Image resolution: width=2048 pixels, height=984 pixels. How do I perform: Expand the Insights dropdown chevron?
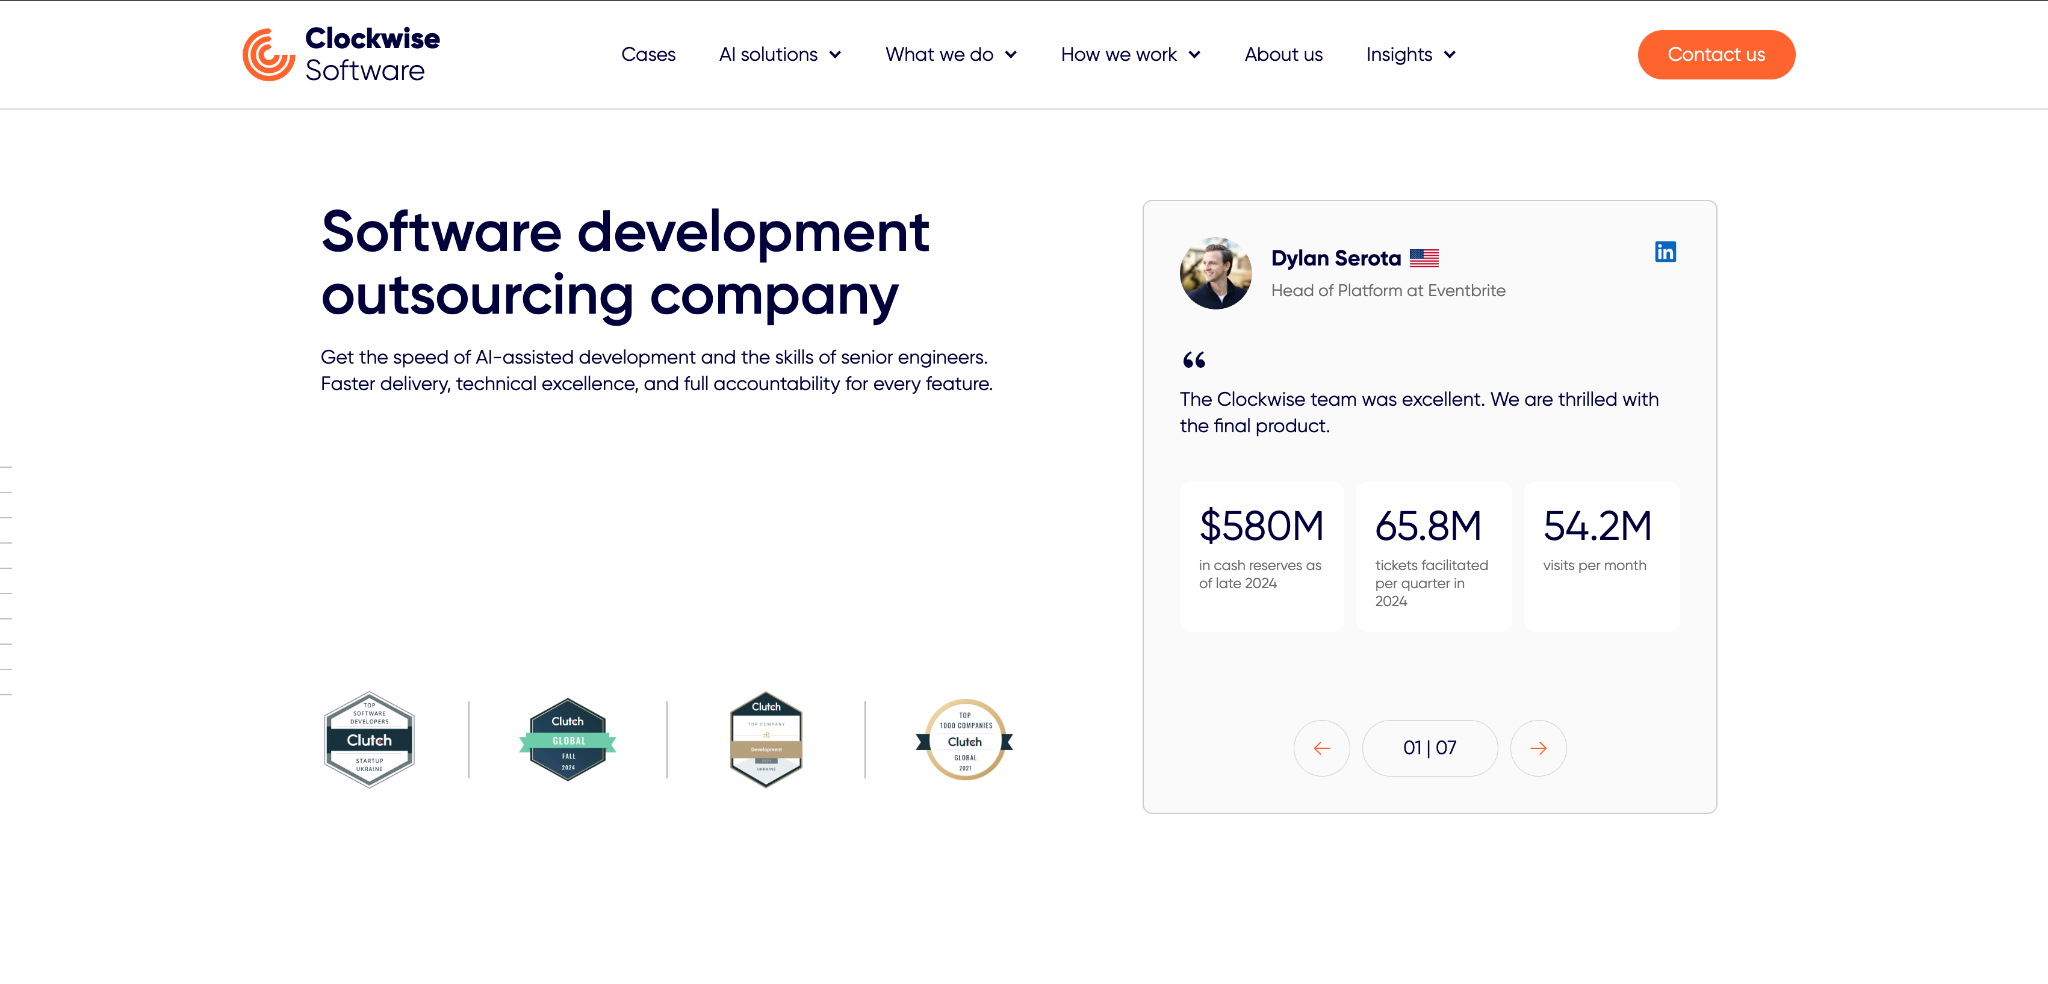pyautogui.click(x=1450, y=55)
